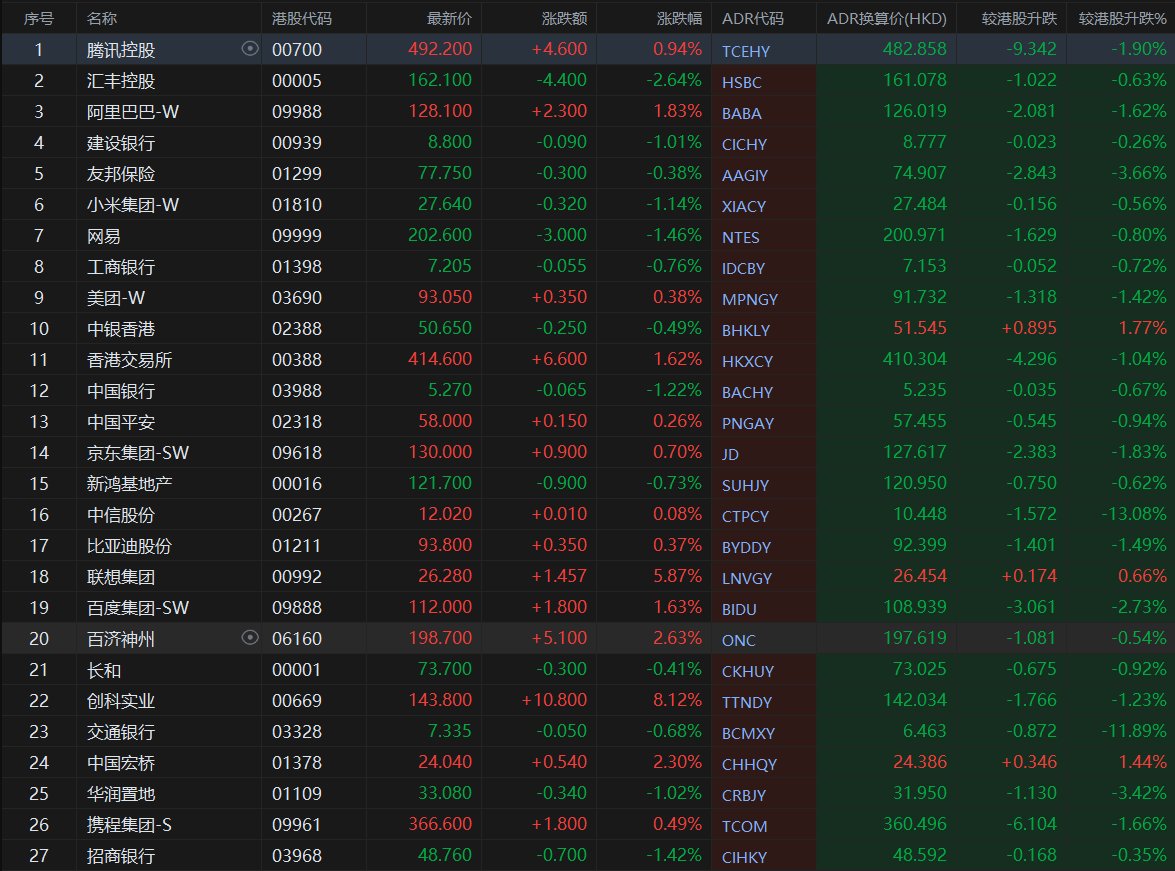Open the TCOM ADR code link

[x=744, y=826]
